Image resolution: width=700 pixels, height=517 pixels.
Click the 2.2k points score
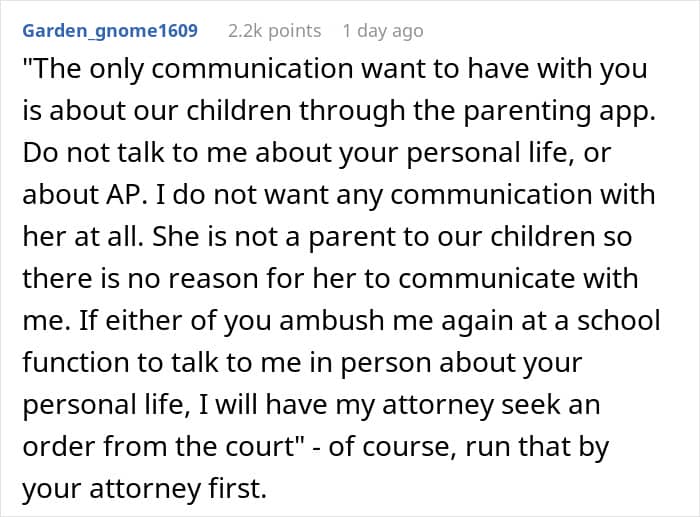coord(273,30)
